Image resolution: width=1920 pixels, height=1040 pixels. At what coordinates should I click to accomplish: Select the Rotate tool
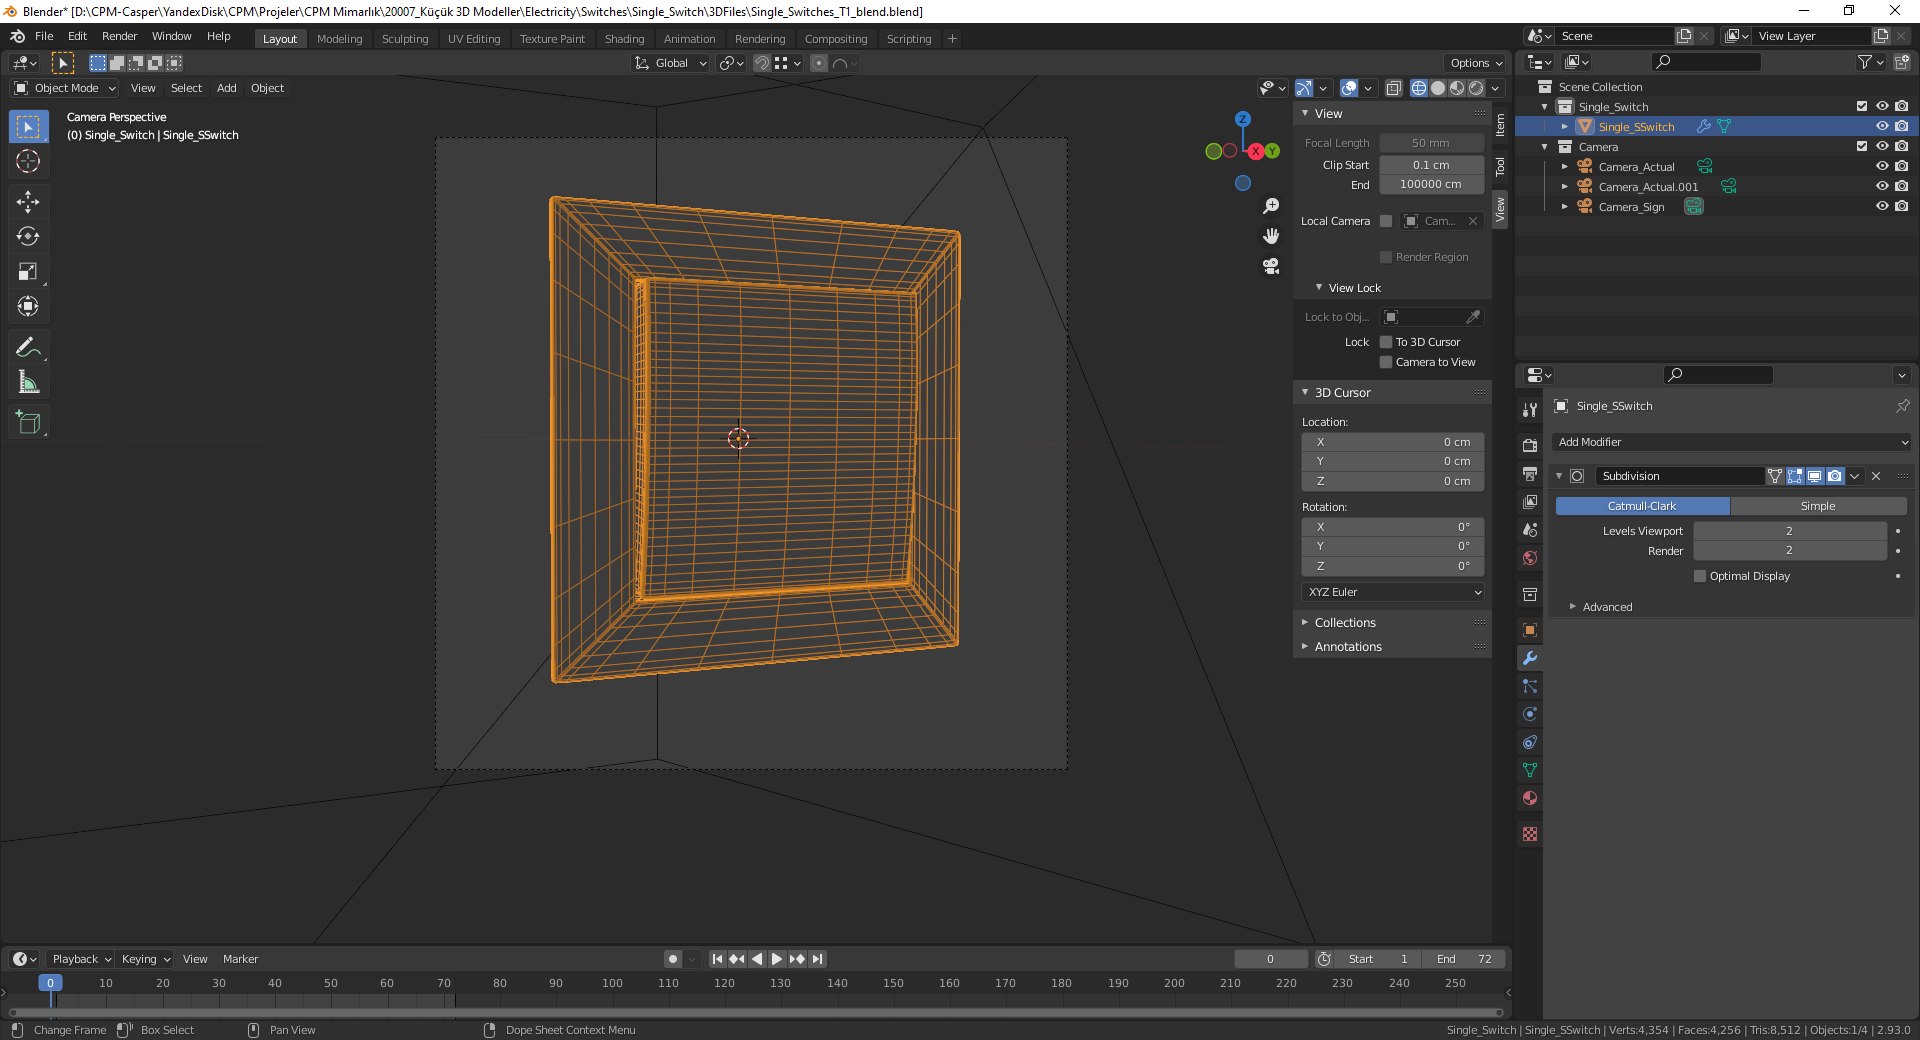click(28, 237)
